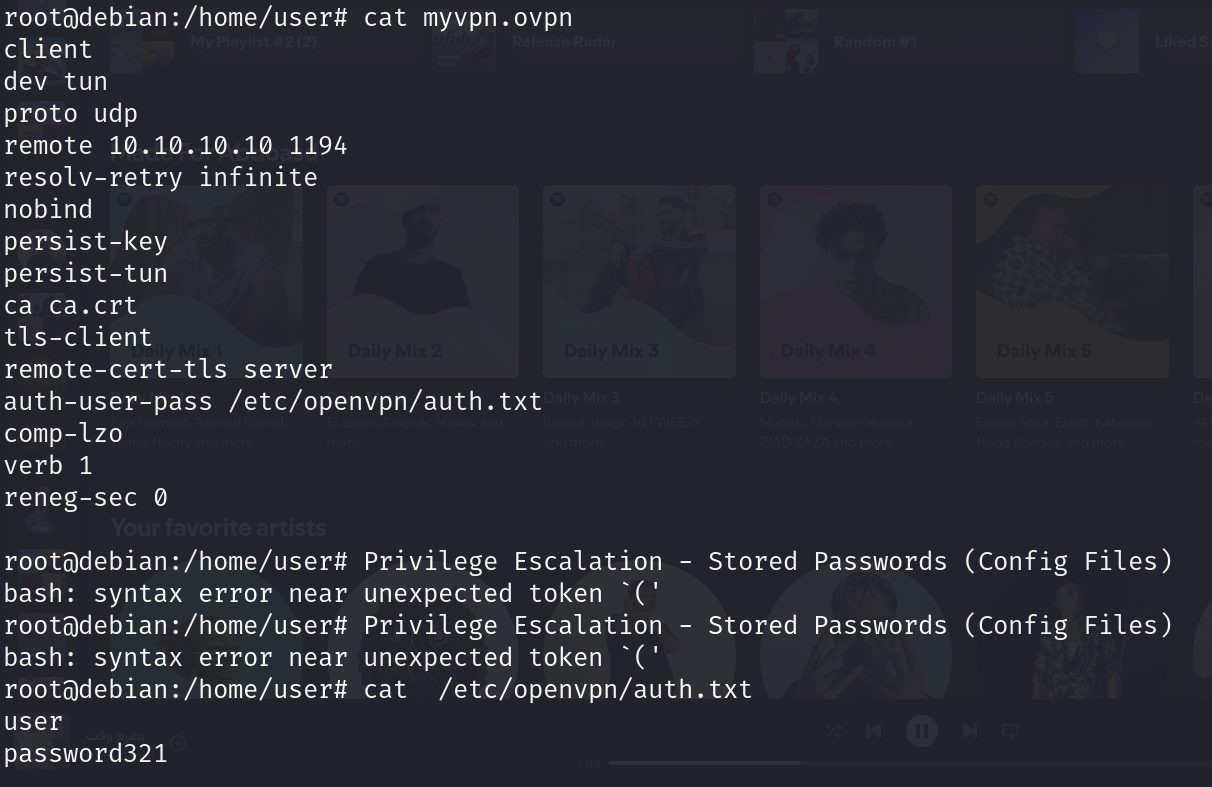
Task: Click the Spotify logo on Daily Mix 2
Action: [x=341, y=199]
